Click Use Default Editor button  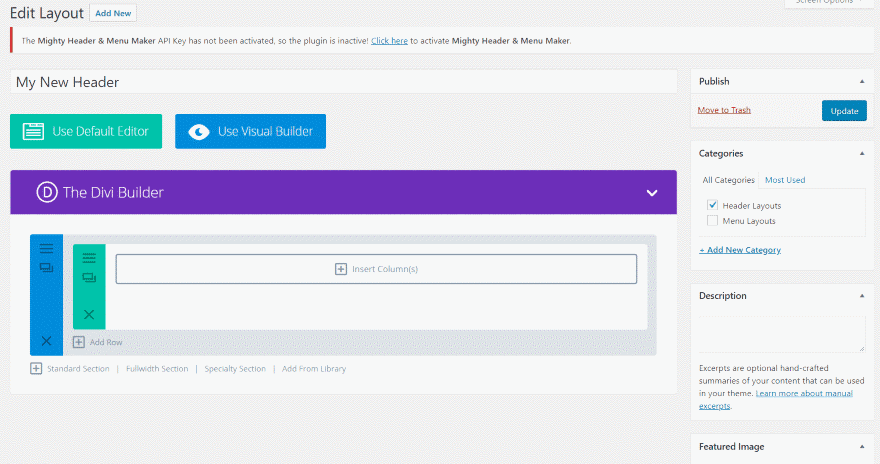click(86, 131)
